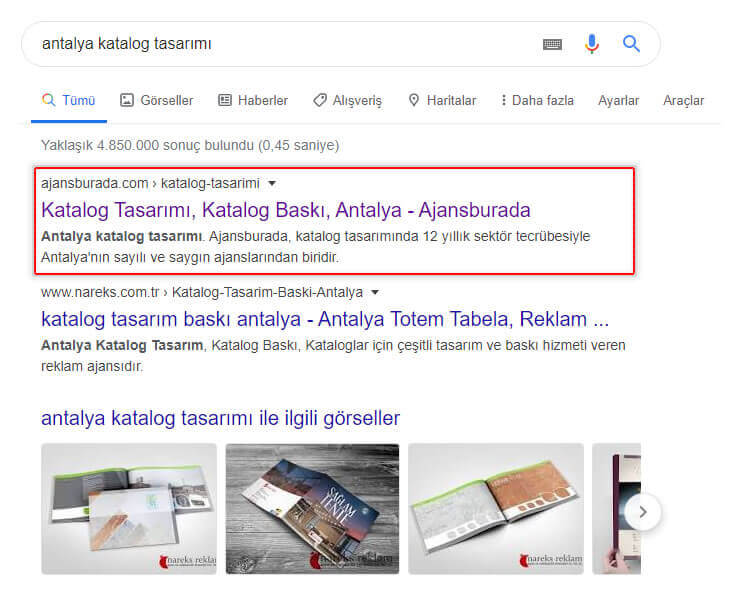Viewport: 742px width, 608px height.
Task: Open the Alışveriş shopping tab
Action: [347, 100]
